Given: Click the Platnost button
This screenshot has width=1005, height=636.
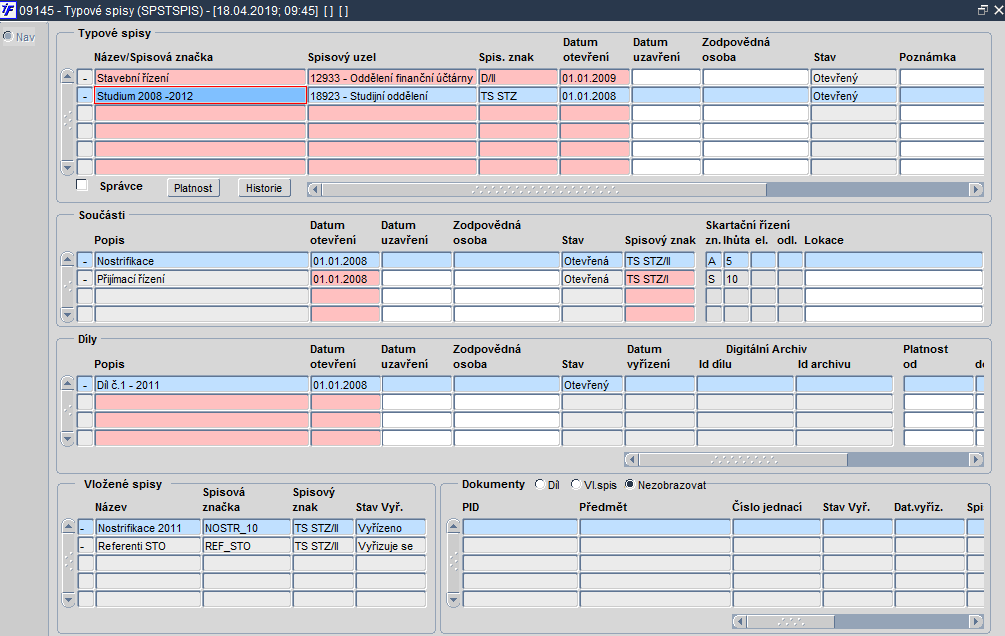Looking at the screenshot, I should (x=193, y=188).
